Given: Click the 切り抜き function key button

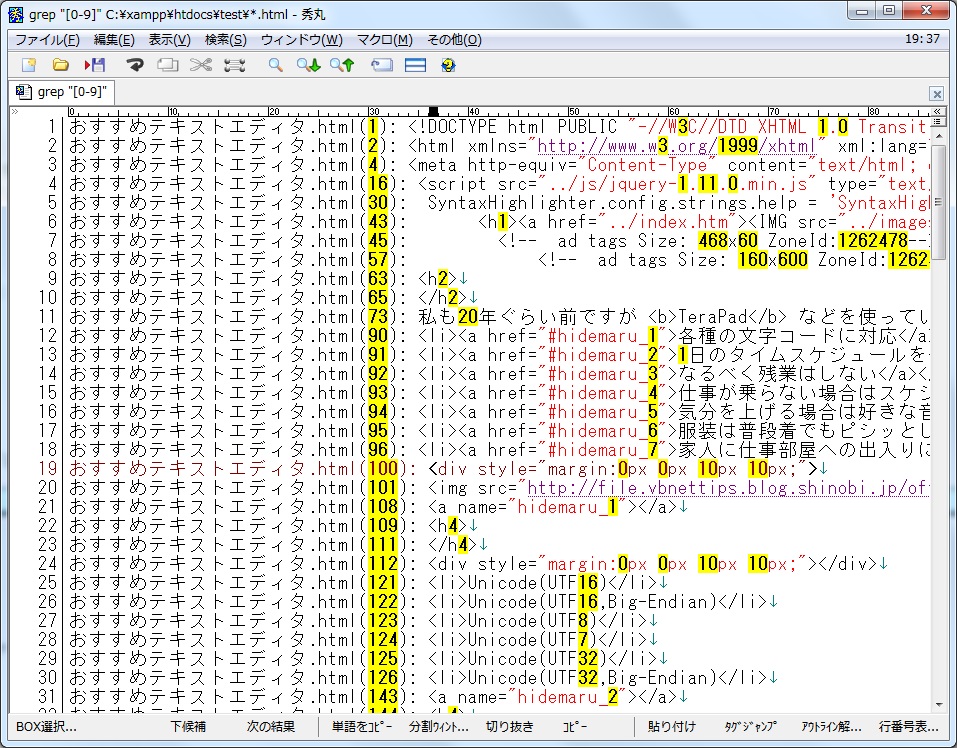Looking at the screenshot, I should (x=510, y=727).
